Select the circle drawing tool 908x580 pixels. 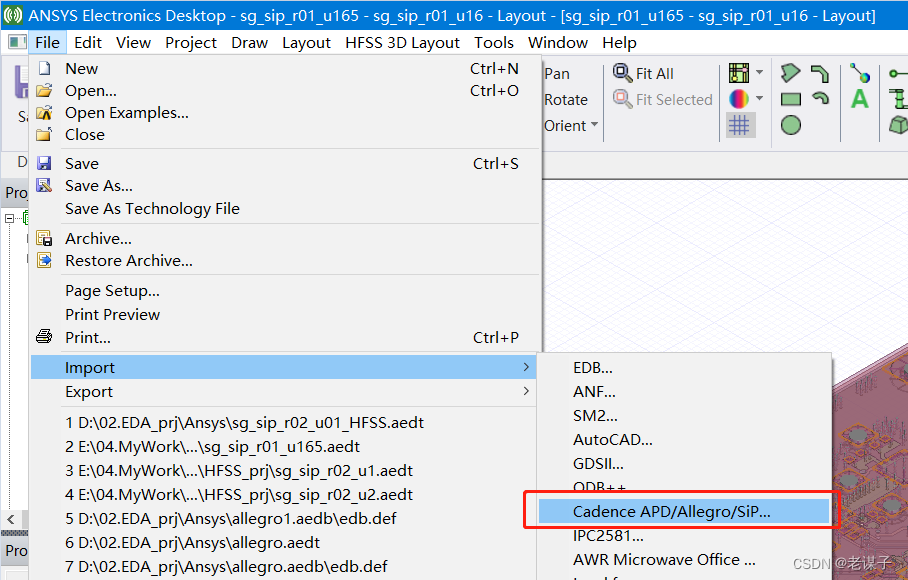[x=791, y=124]
